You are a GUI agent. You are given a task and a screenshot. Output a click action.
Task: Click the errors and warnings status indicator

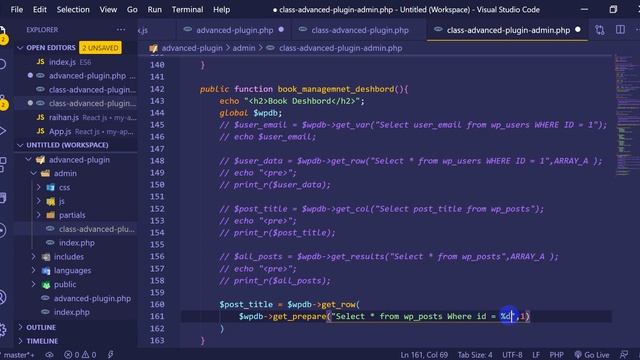(80, 355)
